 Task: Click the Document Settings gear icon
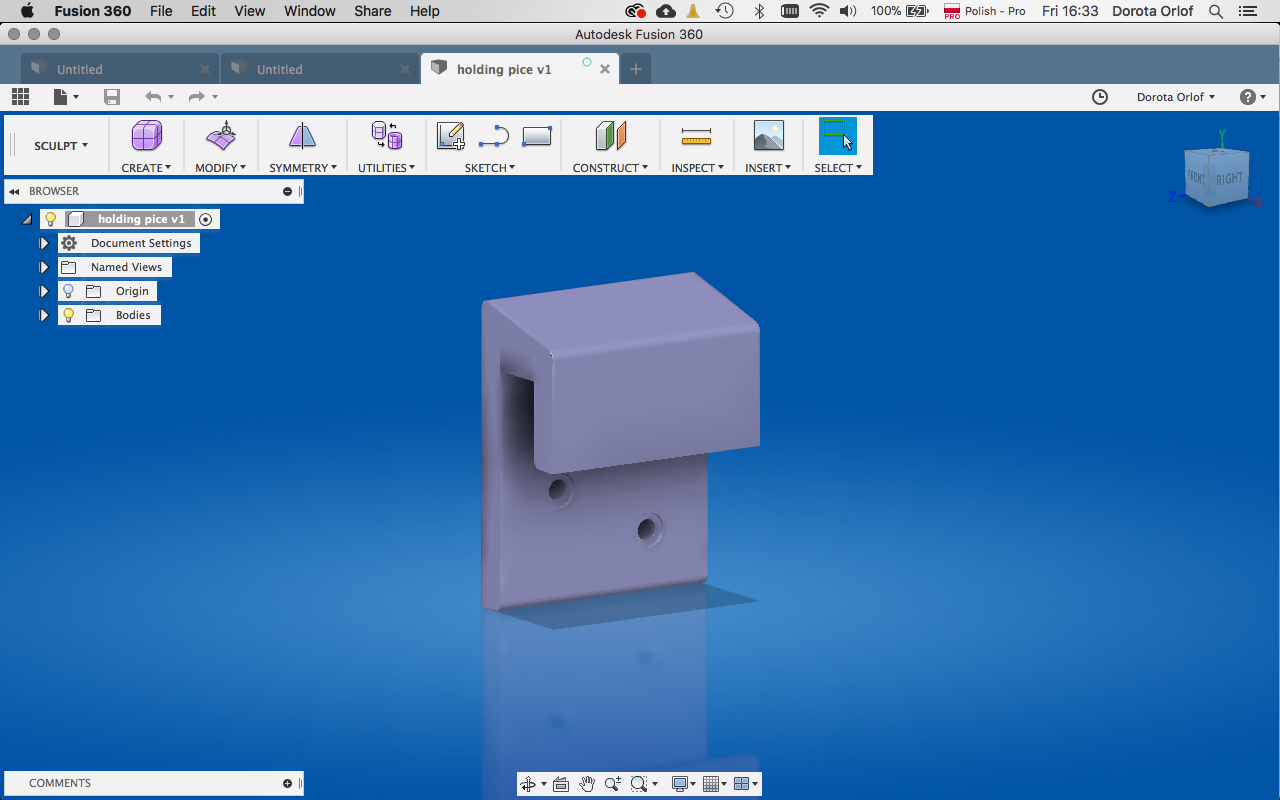(69, 243)
